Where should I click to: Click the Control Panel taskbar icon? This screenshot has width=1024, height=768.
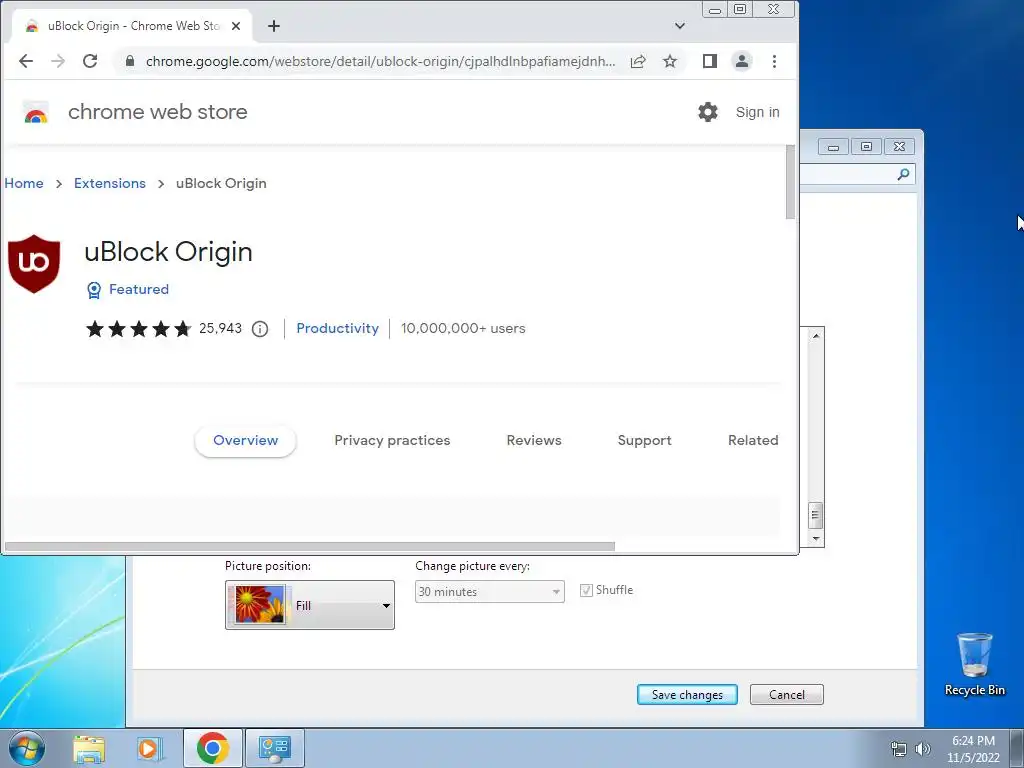tap(274, 748)
